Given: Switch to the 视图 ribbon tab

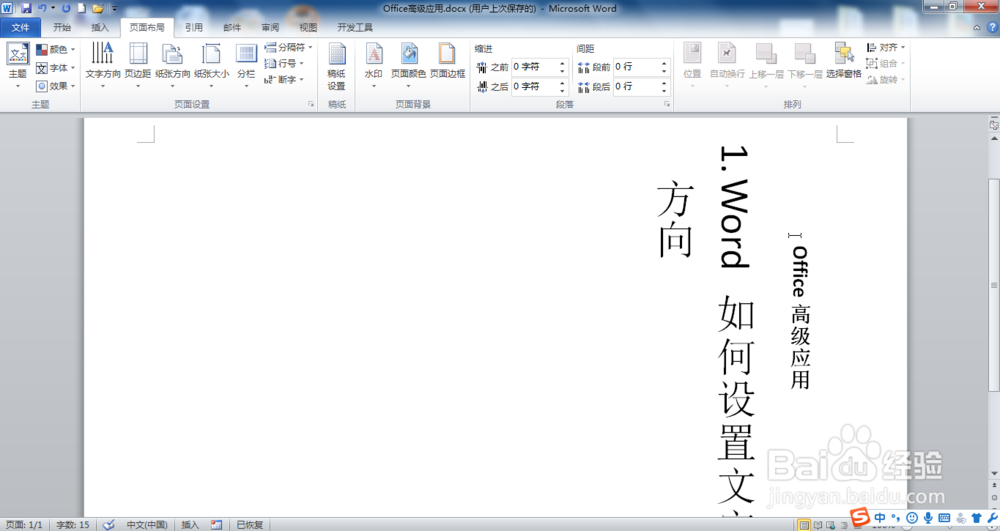Looking at the screenshot, I should click(308, 27).
